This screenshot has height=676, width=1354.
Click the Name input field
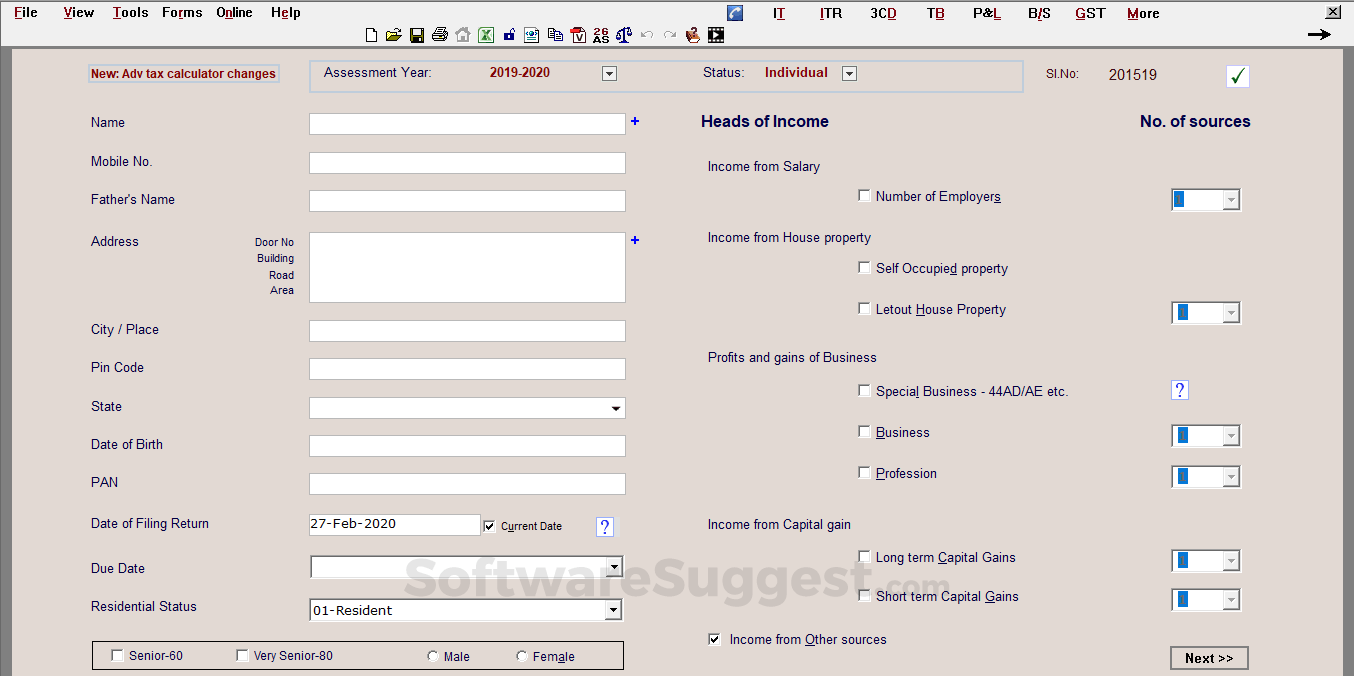[467, 124]
